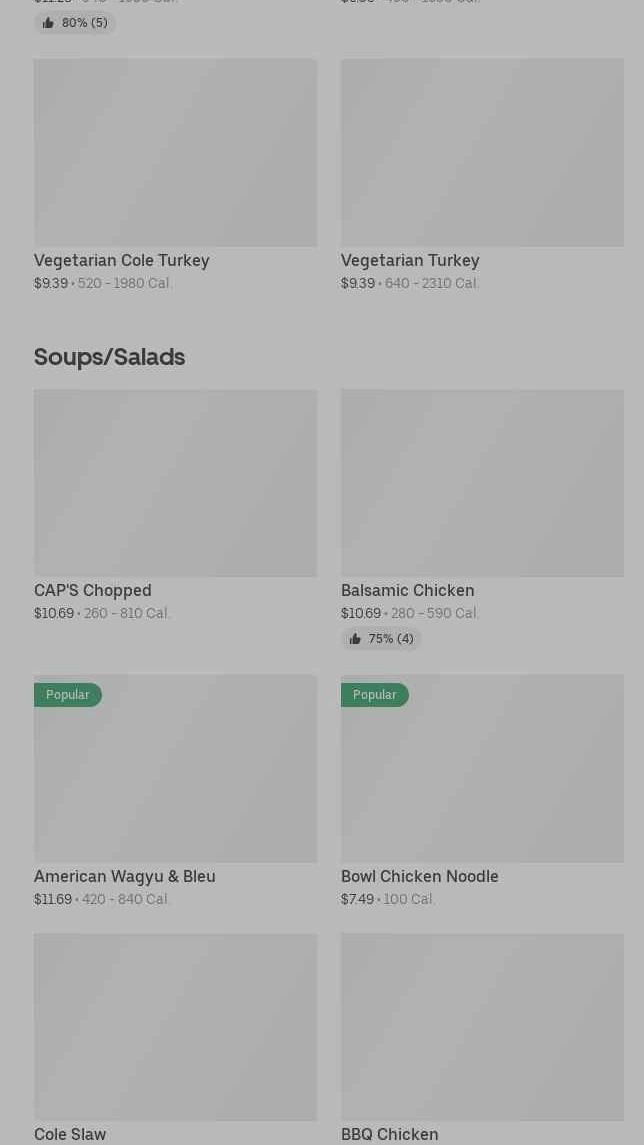
Task: Click the Vegetarian Cole Turkey title
Action: (121, 260)
